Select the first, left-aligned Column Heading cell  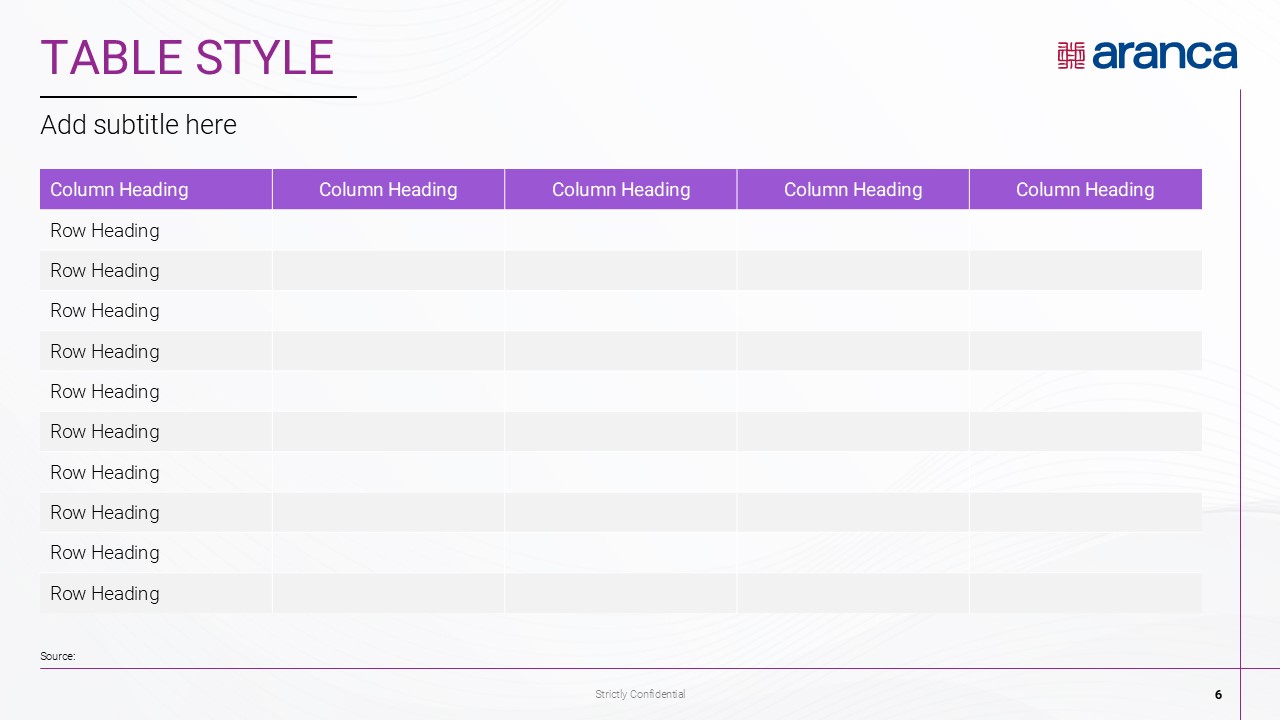point(119,190)
